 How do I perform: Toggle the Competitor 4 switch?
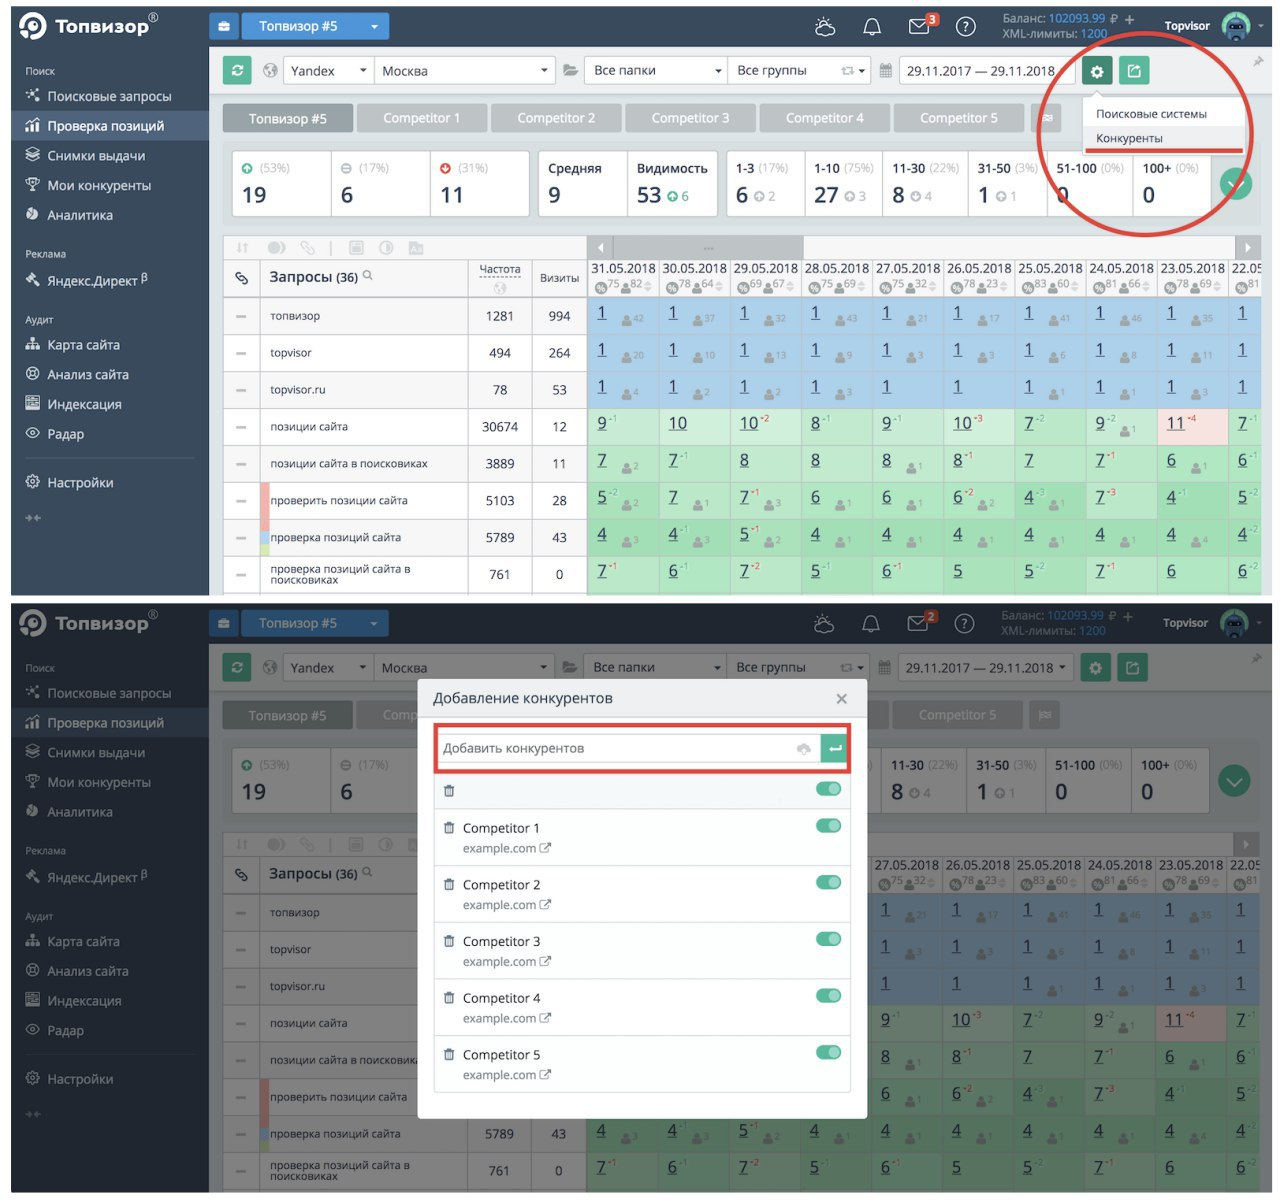pyautogui.click(x=828, y=996)
